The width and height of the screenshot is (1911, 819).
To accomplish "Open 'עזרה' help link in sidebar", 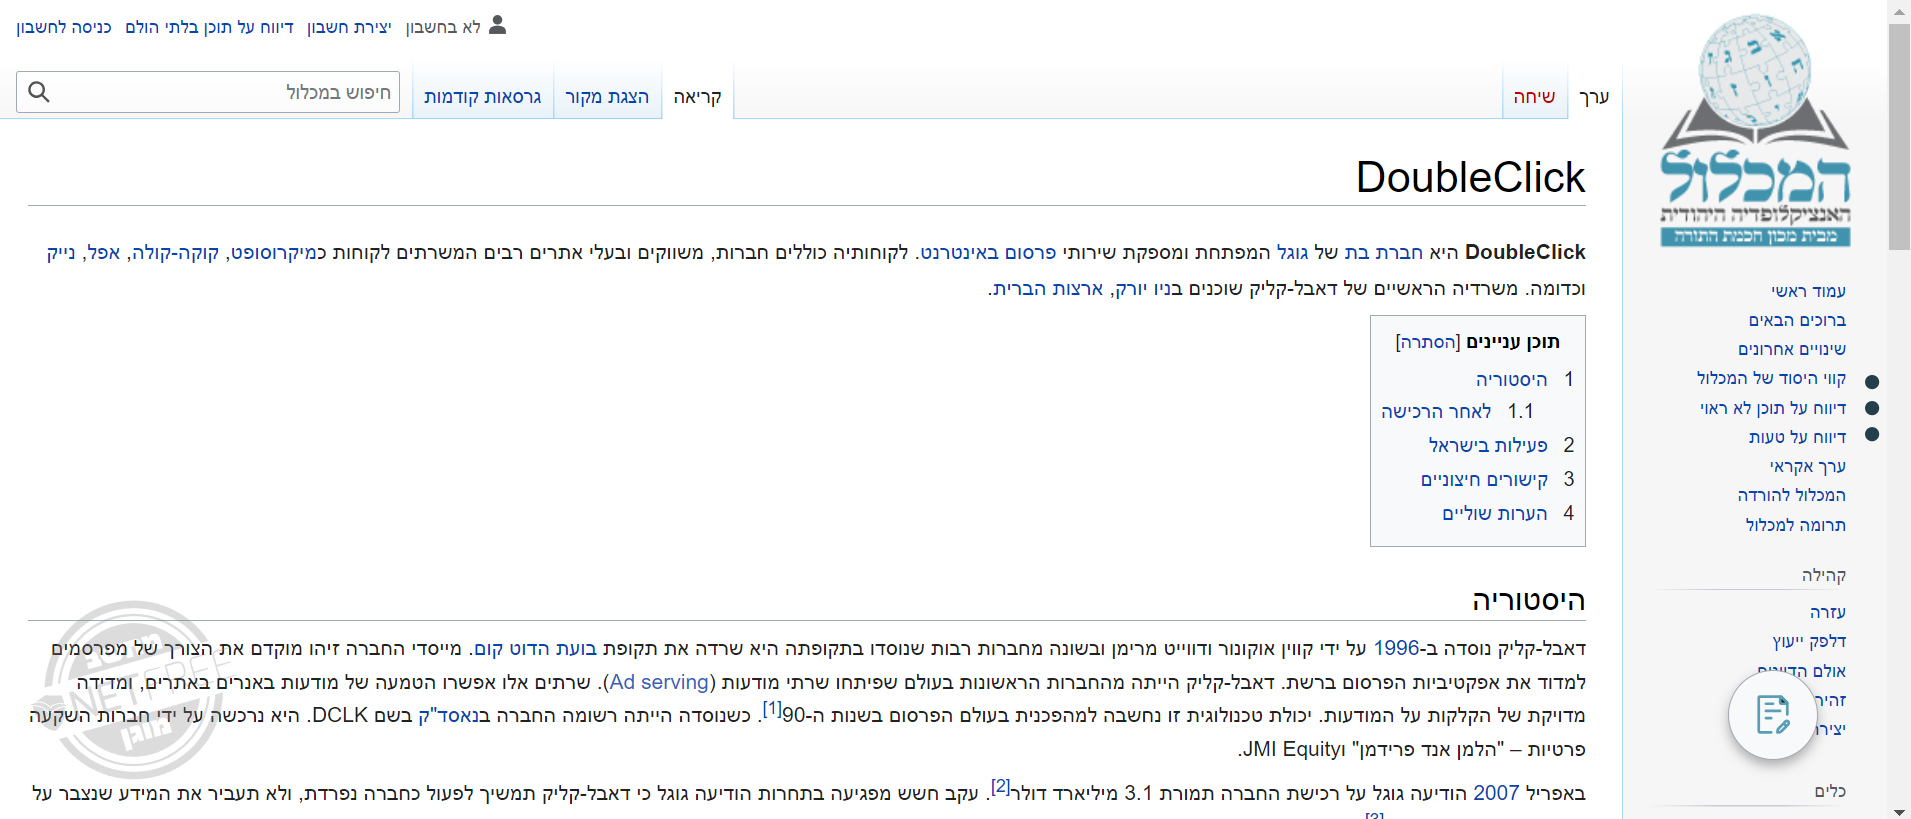I will (1828, 612).
